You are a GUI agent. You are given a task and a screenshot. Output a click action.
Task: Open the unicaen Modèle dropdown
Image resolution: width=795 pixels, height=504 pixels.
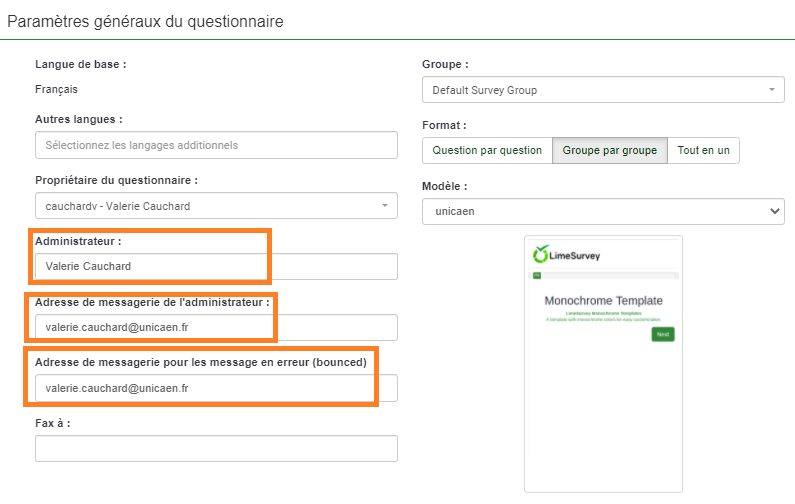click(603, 211)
